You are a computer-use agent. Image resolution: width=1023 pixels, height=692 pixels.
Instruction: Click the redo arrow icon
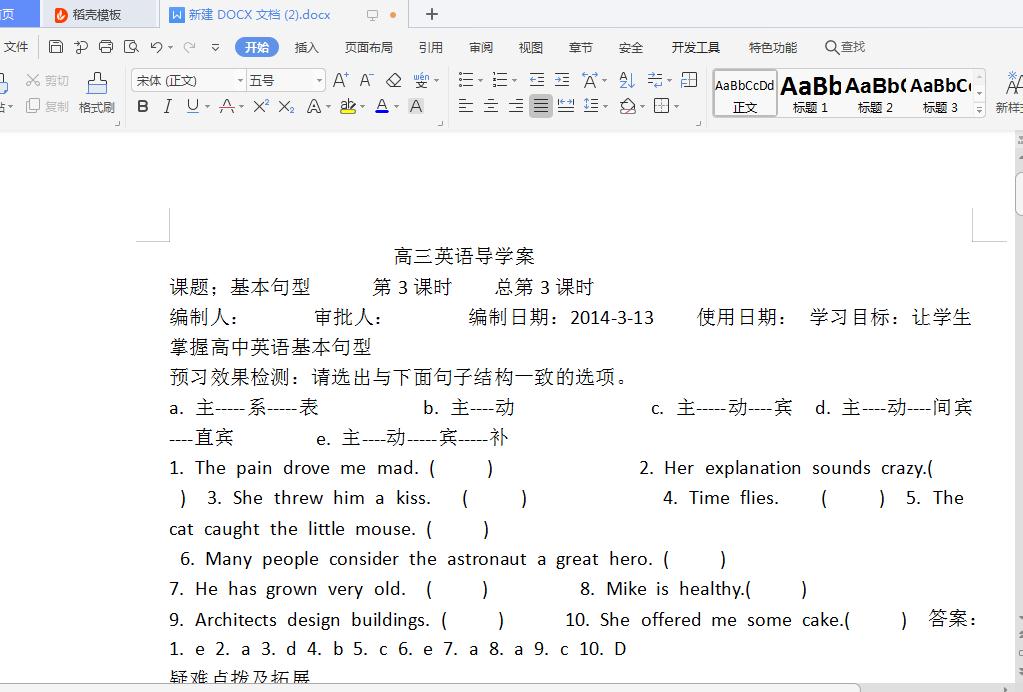[190, 47]
